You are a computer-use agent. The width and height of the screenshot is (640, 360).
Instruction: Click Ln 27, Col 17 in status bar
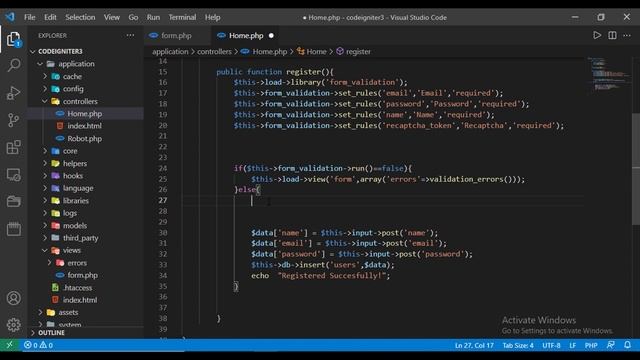[x=474, y=345]
